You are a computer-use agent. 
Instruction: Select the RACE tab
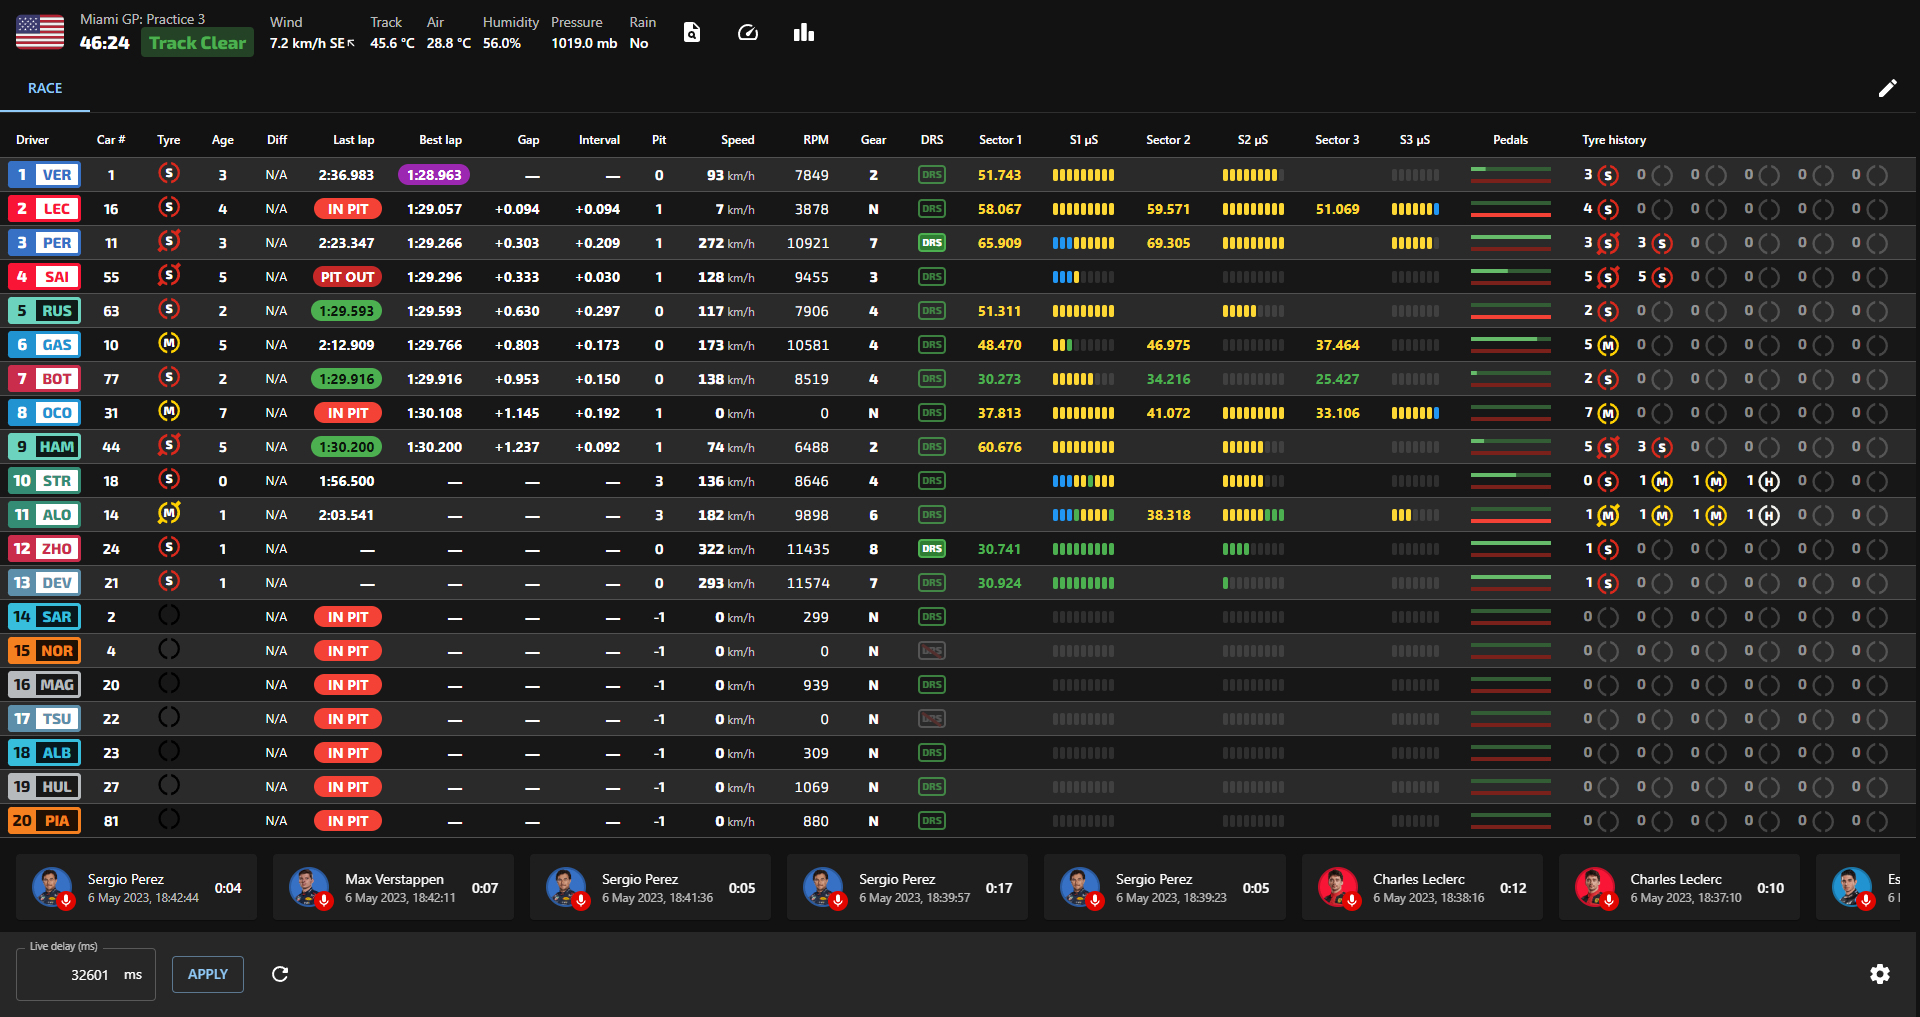45,88
